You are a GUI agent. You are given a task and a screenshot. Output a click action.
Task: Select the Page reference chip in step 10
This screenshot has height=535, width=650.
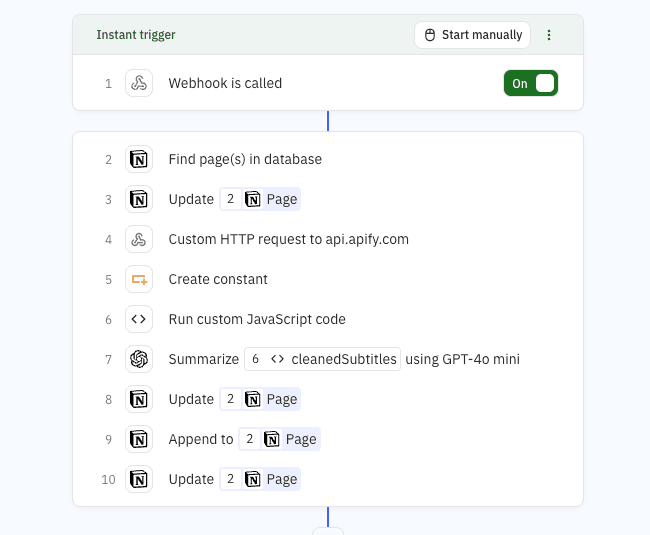(260, 479)
